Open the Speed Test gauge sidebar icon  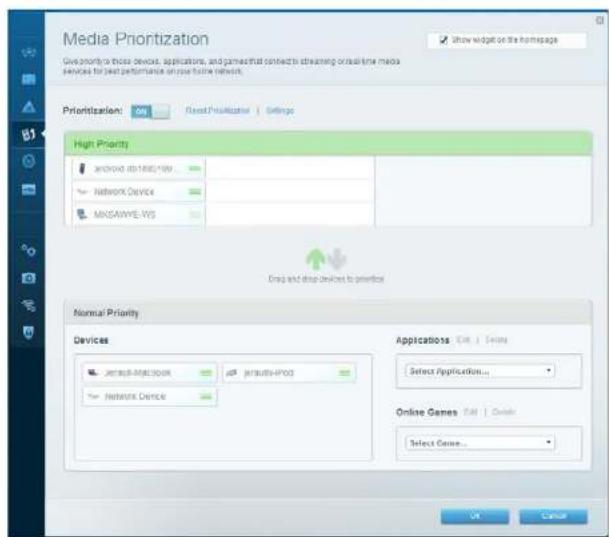click(28, 161)
